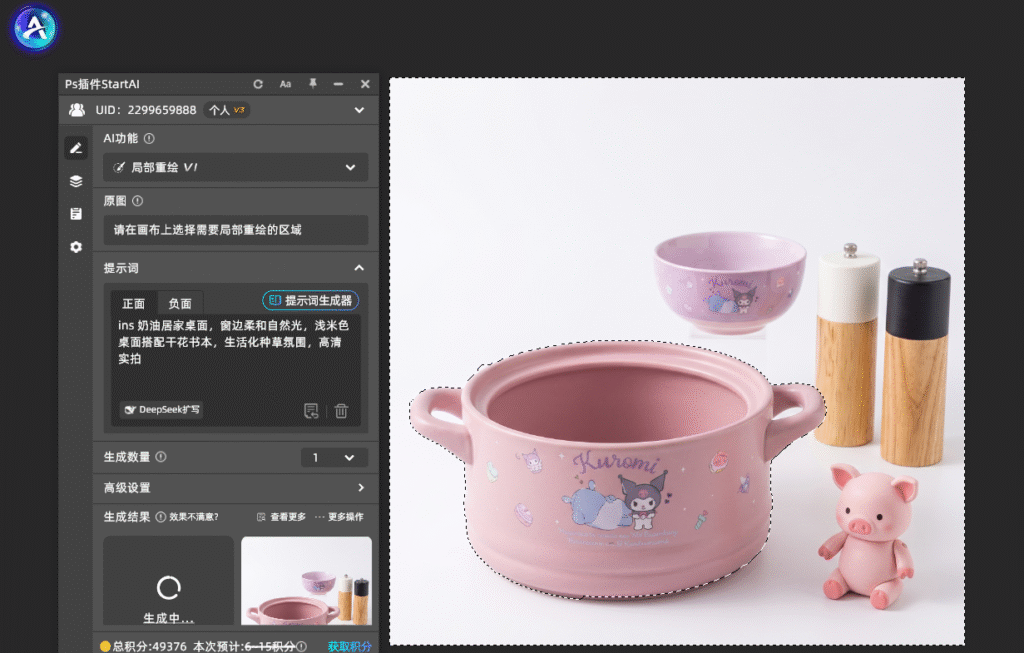Click the pink Kuromi pot on canvas
The width and height of the screenshot is (1024, 653).
click(617, 469)
